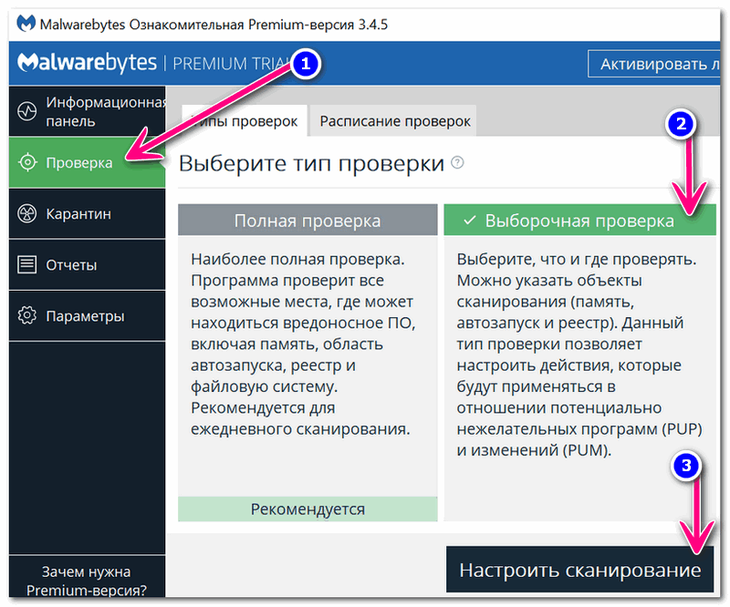Click the Malwarebytes logo in blue header
Screen dimensions: 730x607
tap(87, 63)
